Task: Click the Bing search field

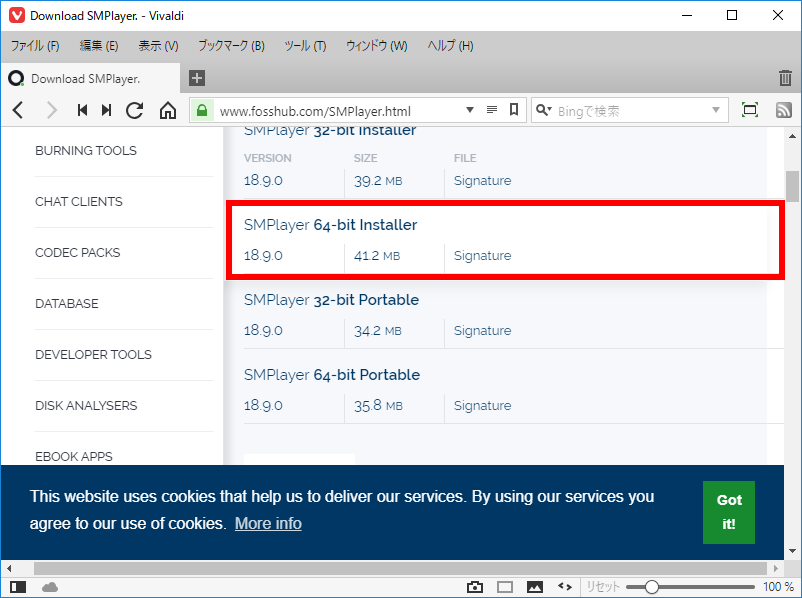Action: [632, 111]
